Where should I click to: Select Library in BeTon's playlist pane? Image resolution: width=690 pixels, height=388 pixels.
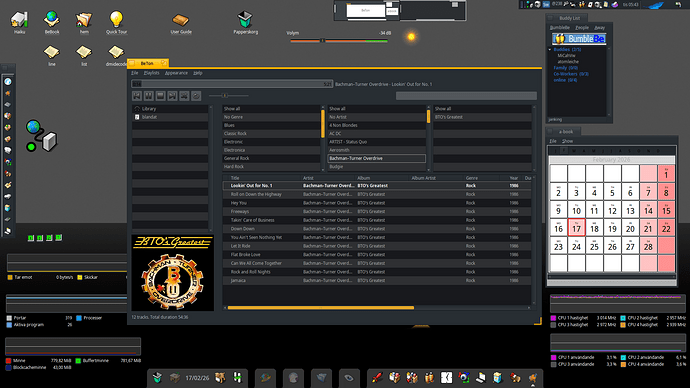[170, 109]
